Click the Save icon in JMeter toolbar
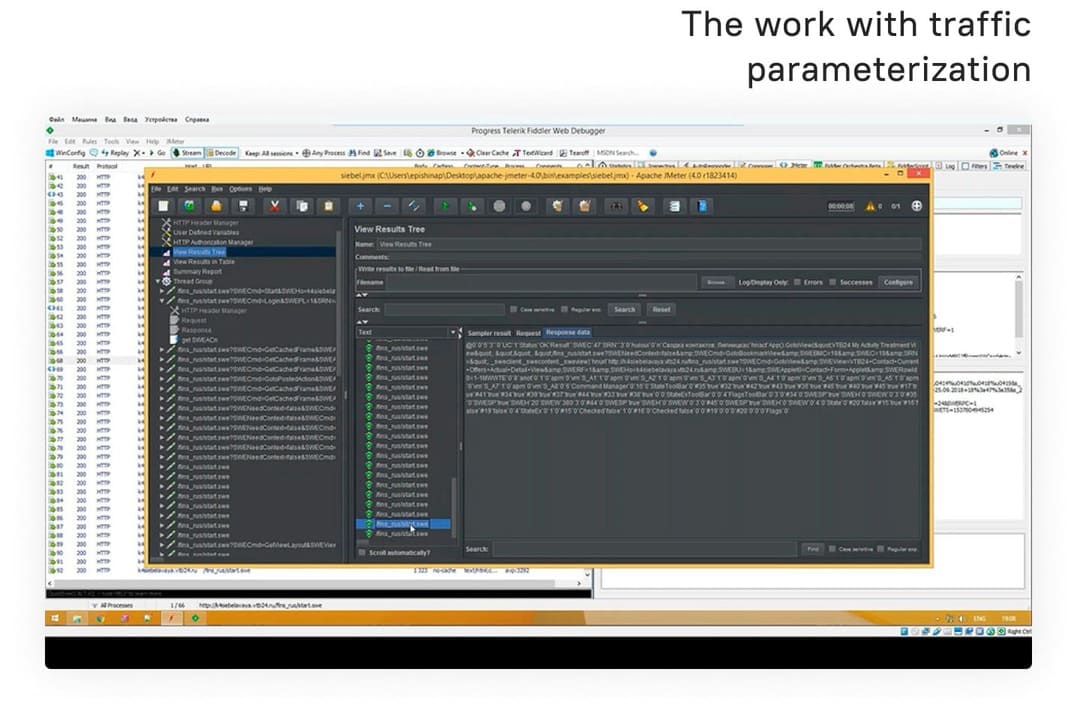The height and width of the screenshot is (714, 1077). pyautogui.click(x=243, y=206)
